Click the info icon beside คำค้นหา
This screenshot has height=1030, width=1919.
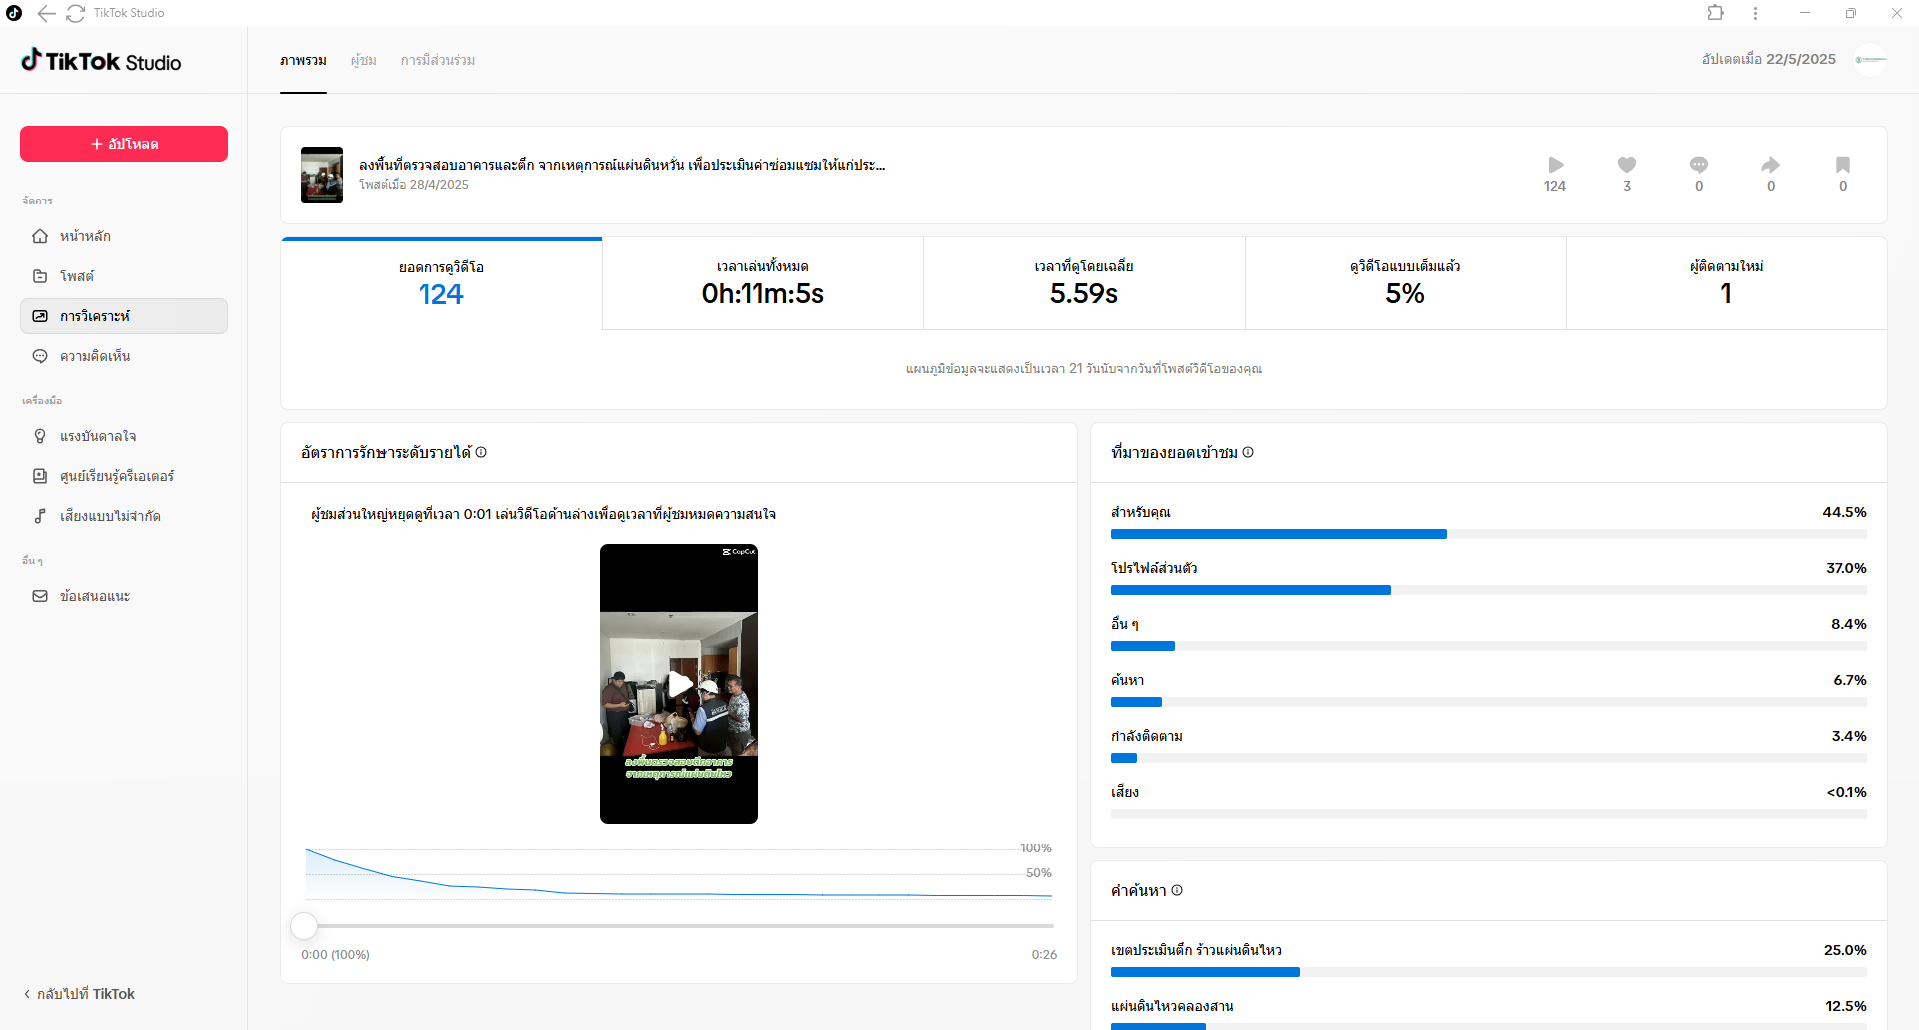click(x=1177, y=890)
